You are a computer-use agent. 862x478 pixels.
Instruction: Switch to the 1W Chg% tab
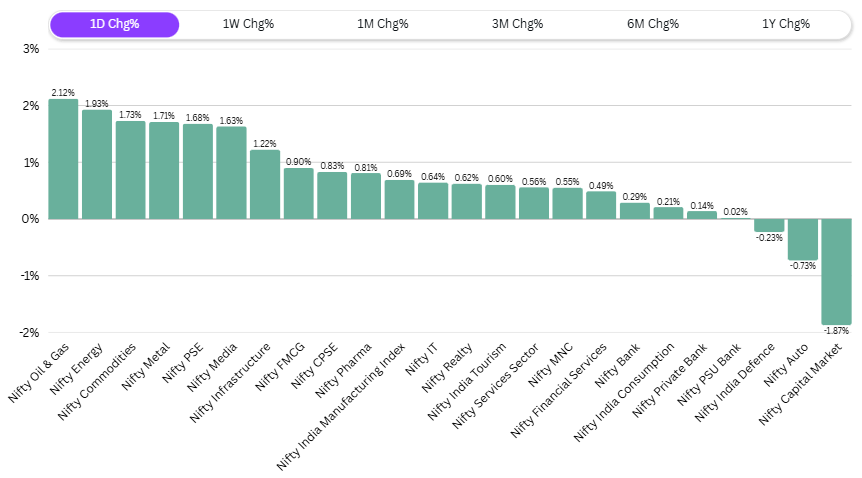point(249,25)
